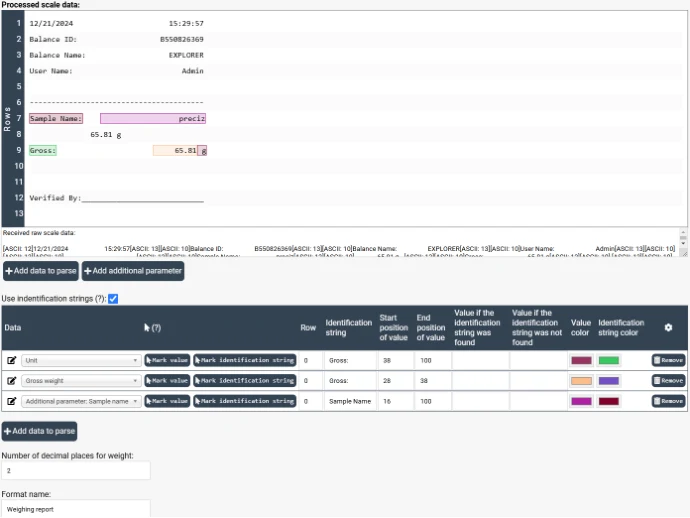Click the settings gear in table header
The width and height of the screenshot is (690, 518).
[x=668, y=327]
